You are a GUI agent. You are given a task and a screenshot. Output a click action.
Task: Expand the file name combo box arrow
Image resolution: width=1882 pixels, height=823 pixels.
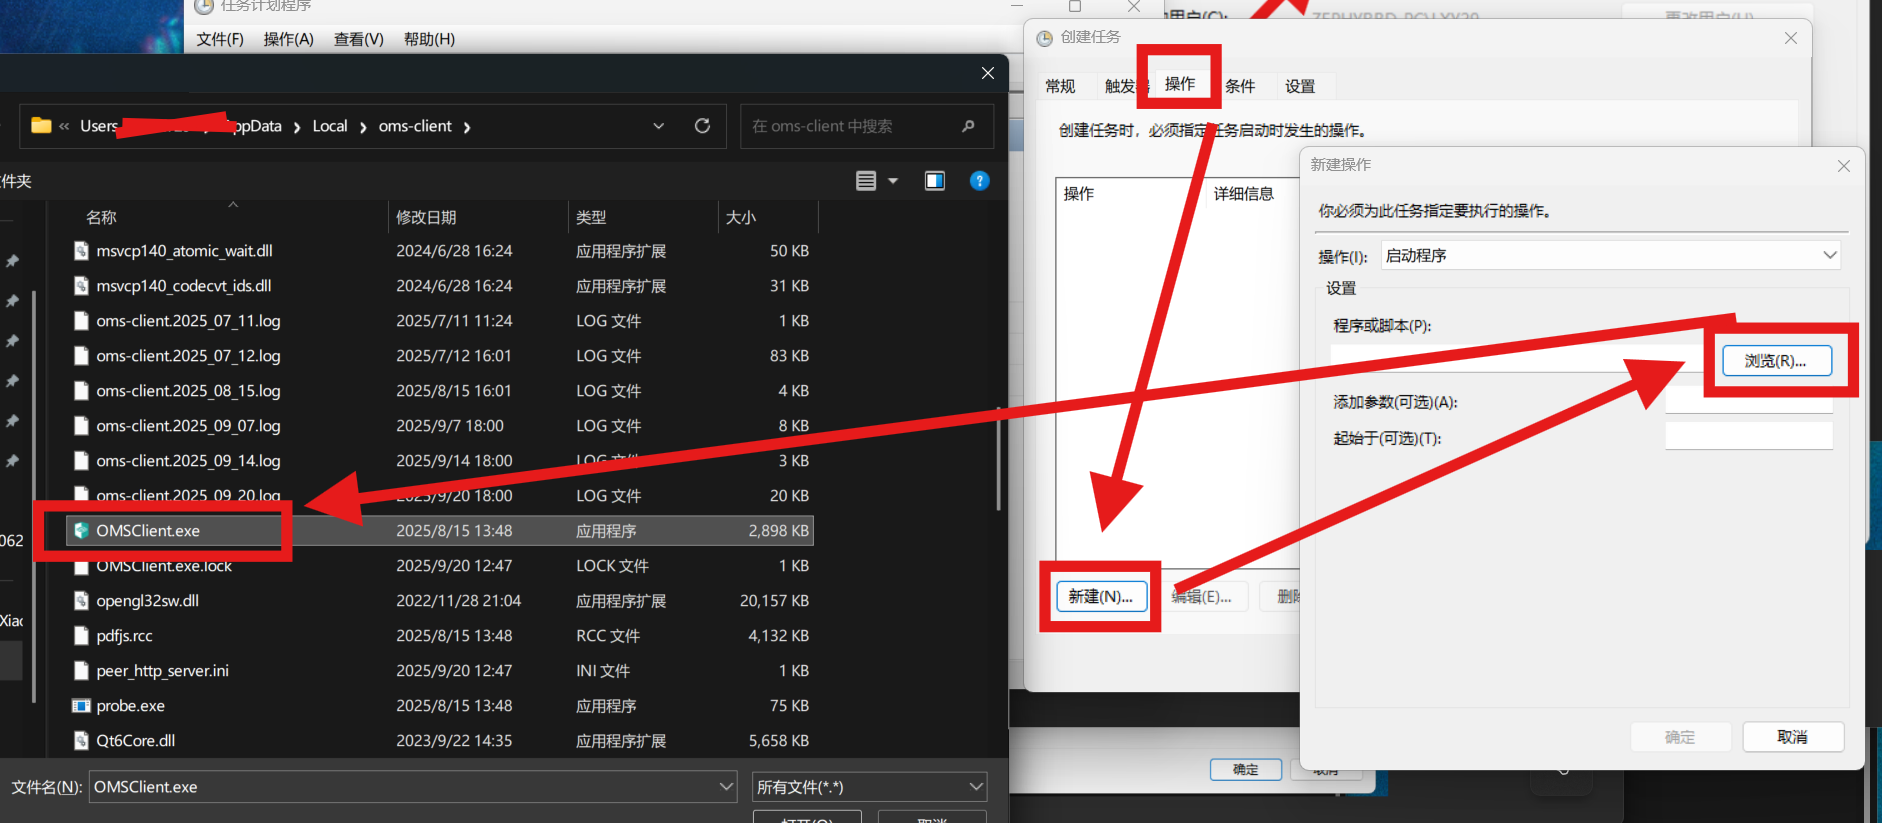point(726,787)
